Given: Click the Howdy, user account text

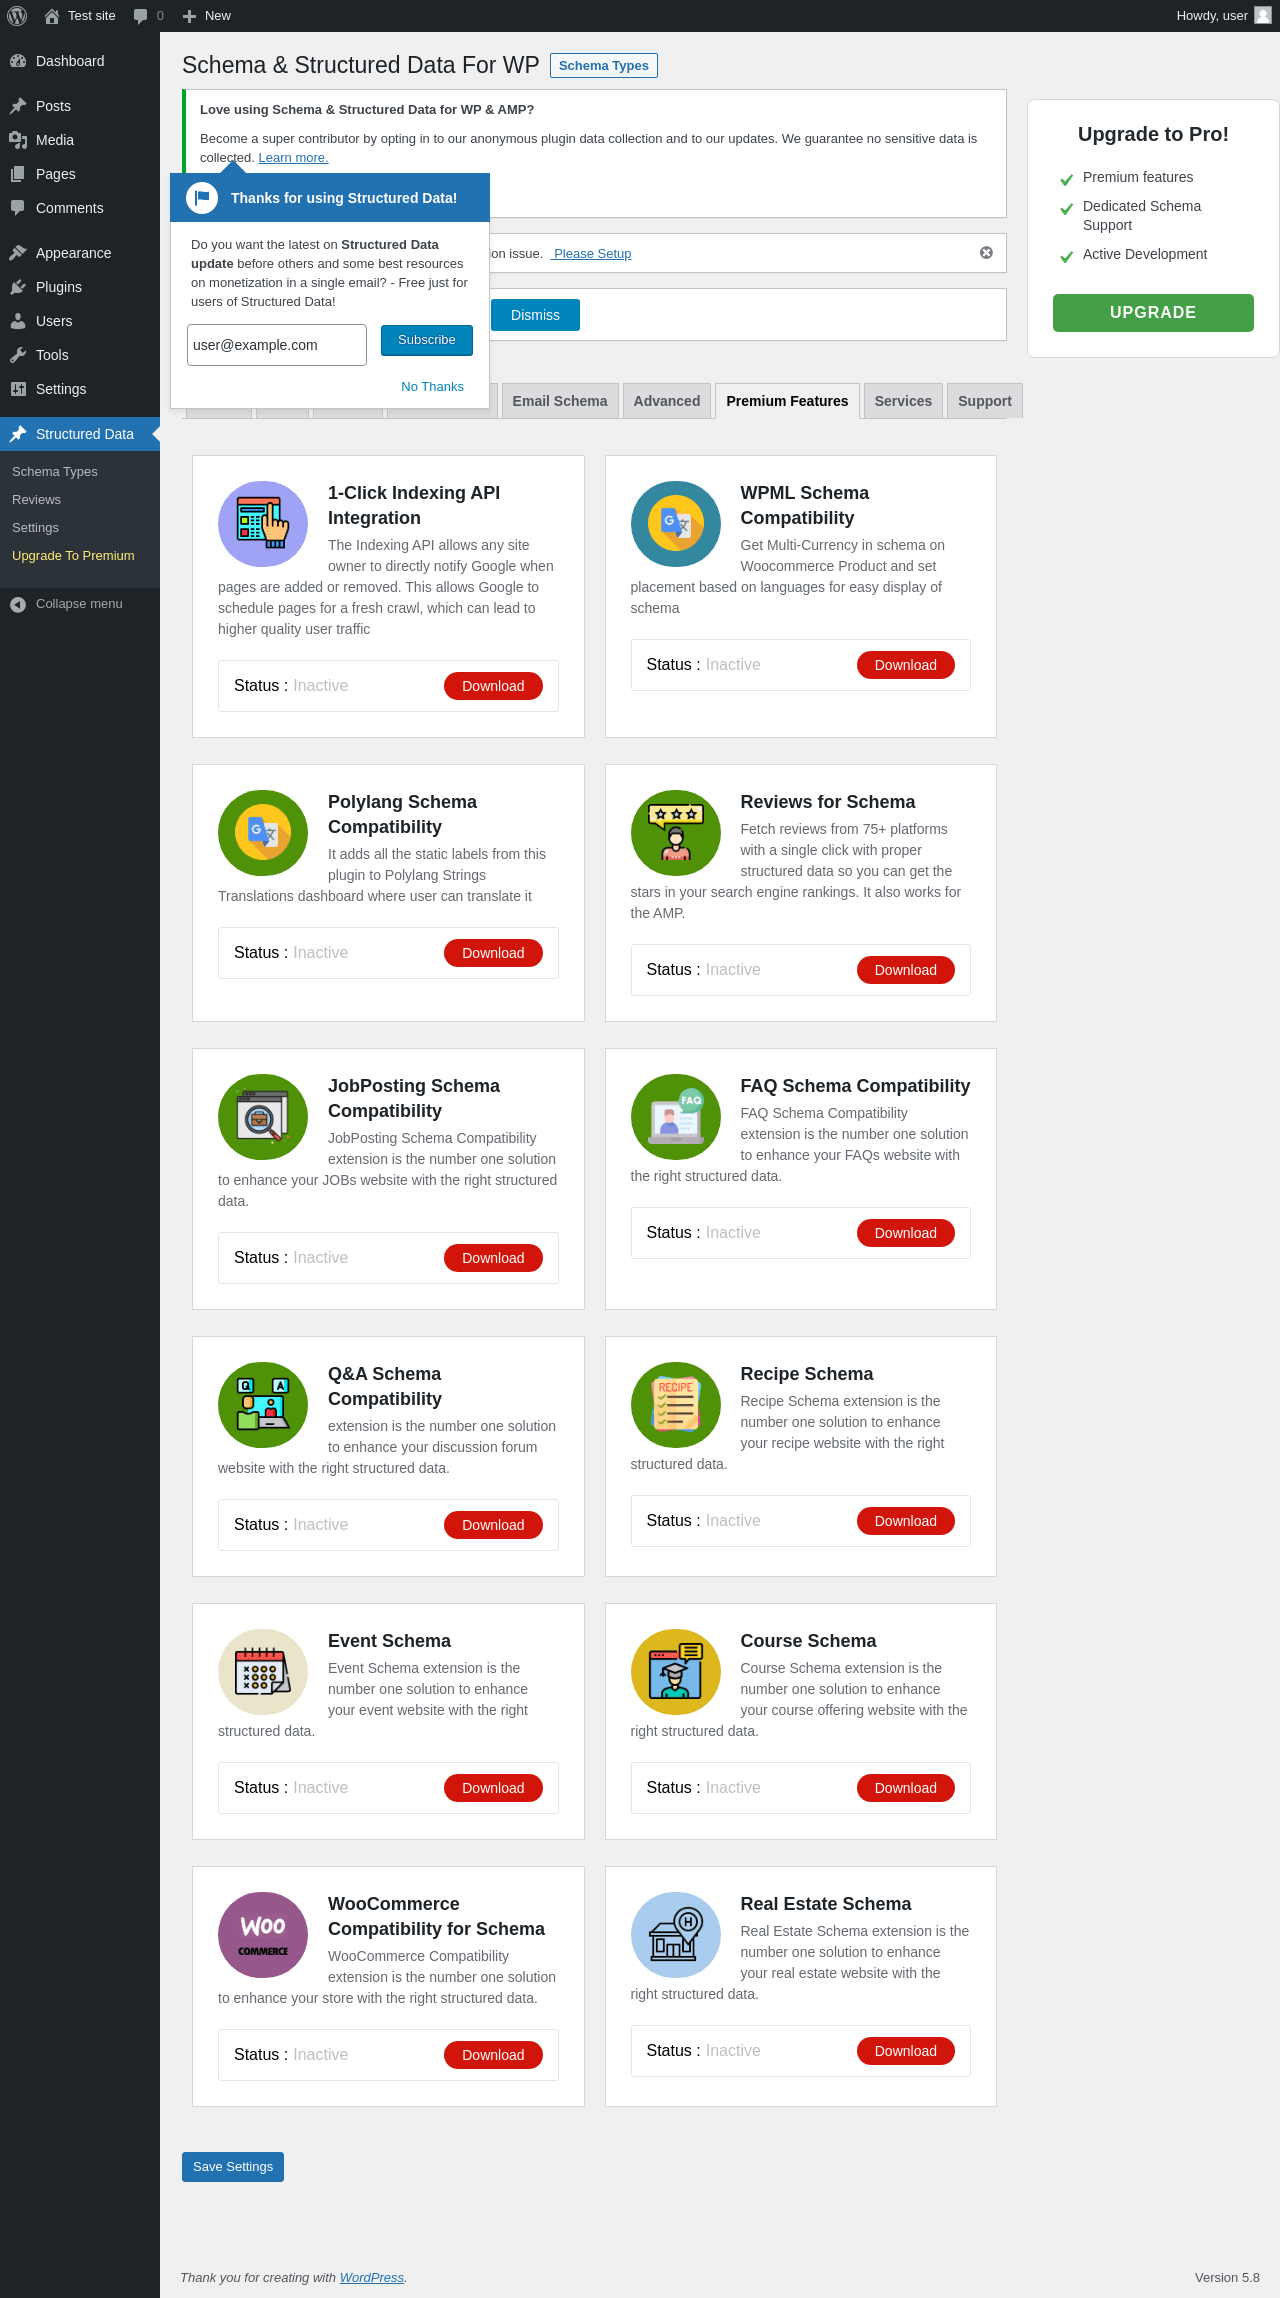Looking at the screenshot, I should (1212, 16).
